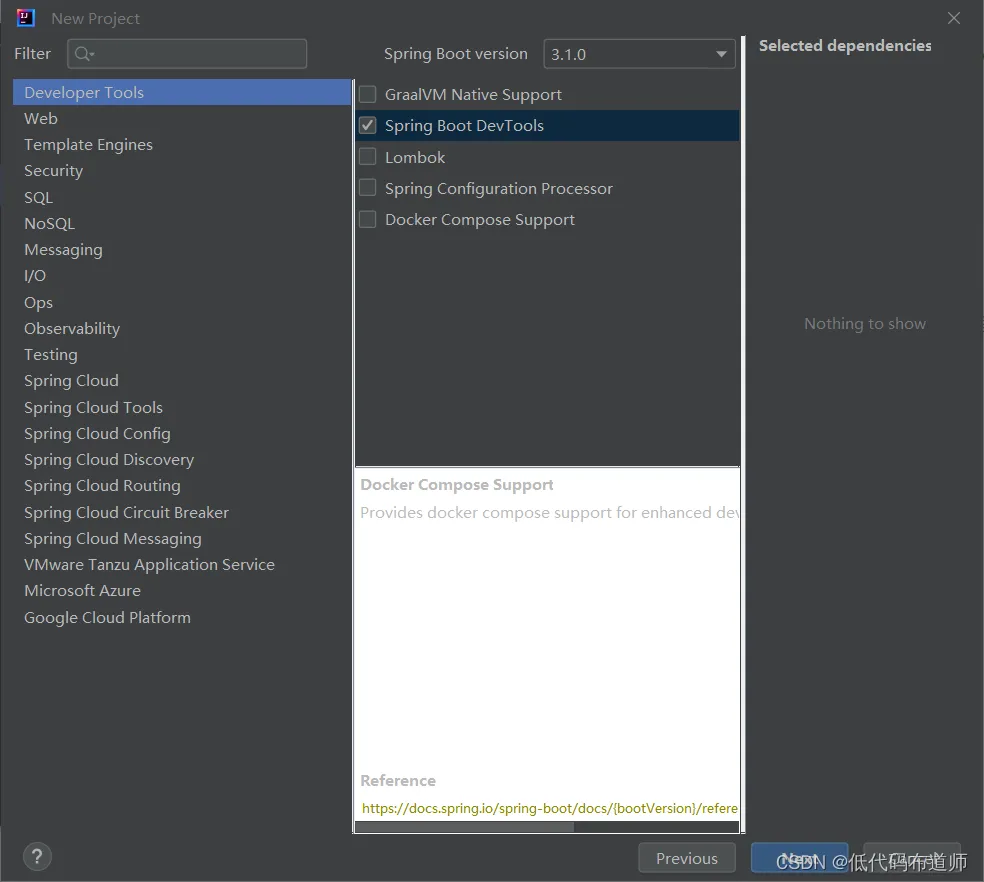Click the Docker Compose Support list label
Viewport: 984px width, 882px height.
(x=479, y=220)
